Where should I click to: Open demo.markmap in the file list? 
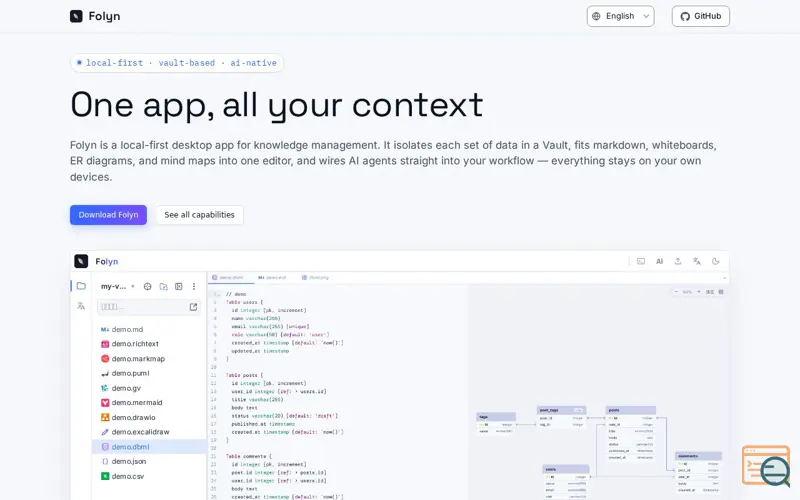[x=149, y=359]
